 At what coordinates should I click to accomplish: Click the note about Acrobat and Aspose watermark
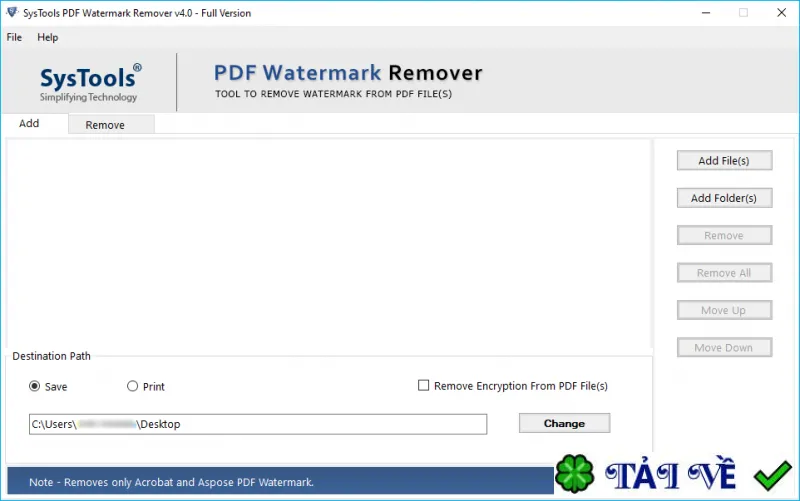pos(171,482)
